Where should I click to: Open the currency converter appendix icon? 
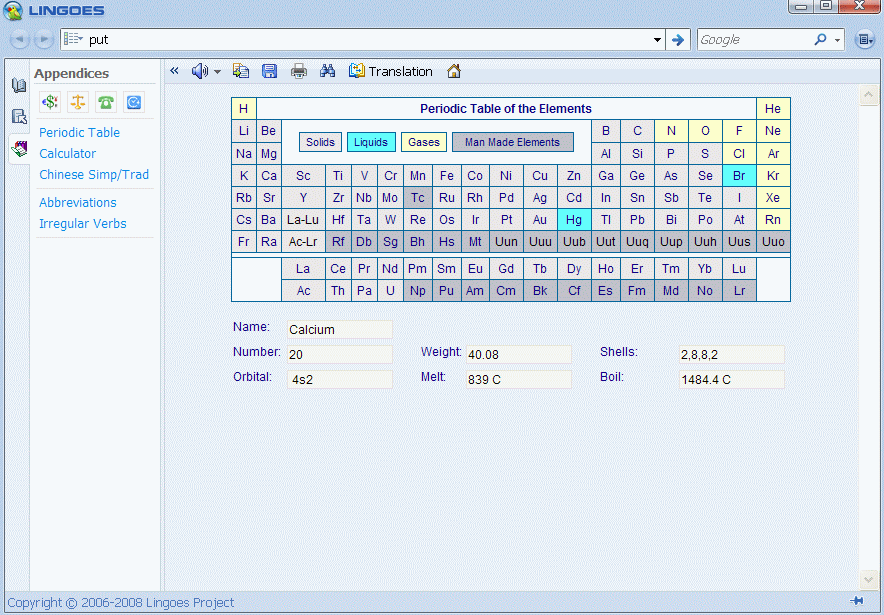pos(49,102)
